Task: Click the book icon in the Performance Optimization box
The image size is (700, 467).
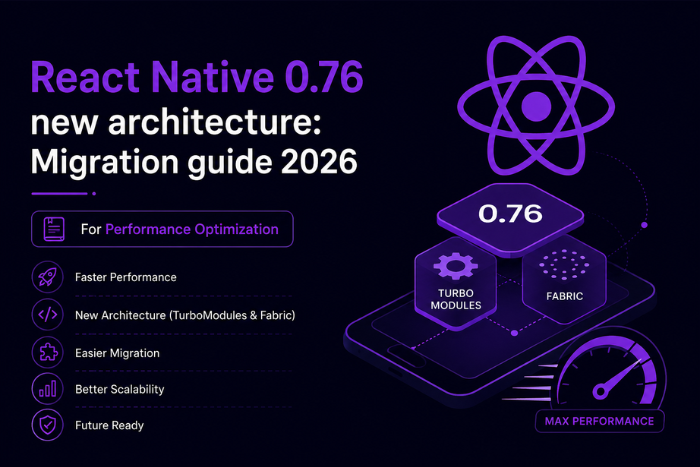Action: (x=54, y=229)
